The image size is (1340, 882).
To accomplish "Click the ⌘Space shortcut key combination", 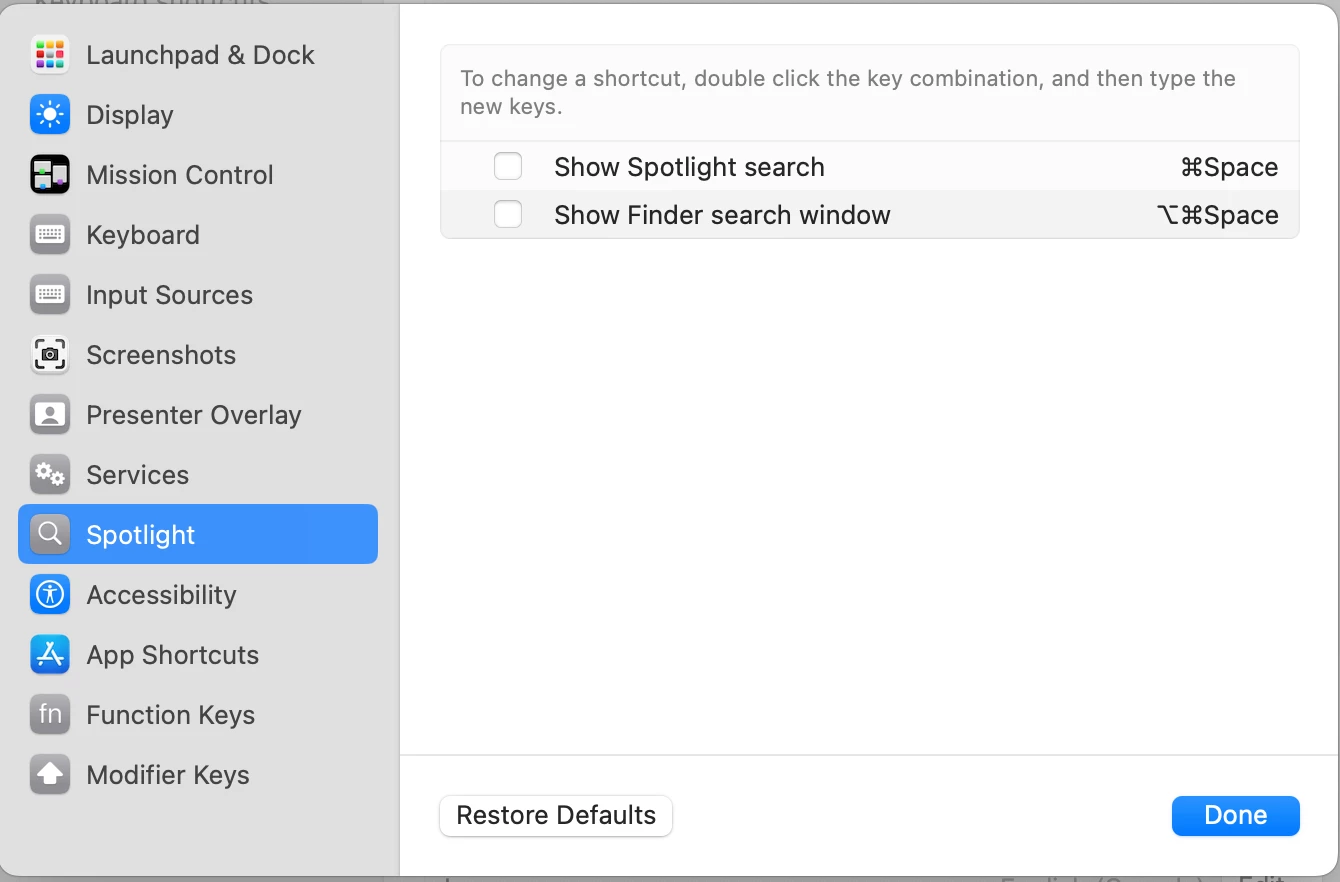I will (1229, 167).
